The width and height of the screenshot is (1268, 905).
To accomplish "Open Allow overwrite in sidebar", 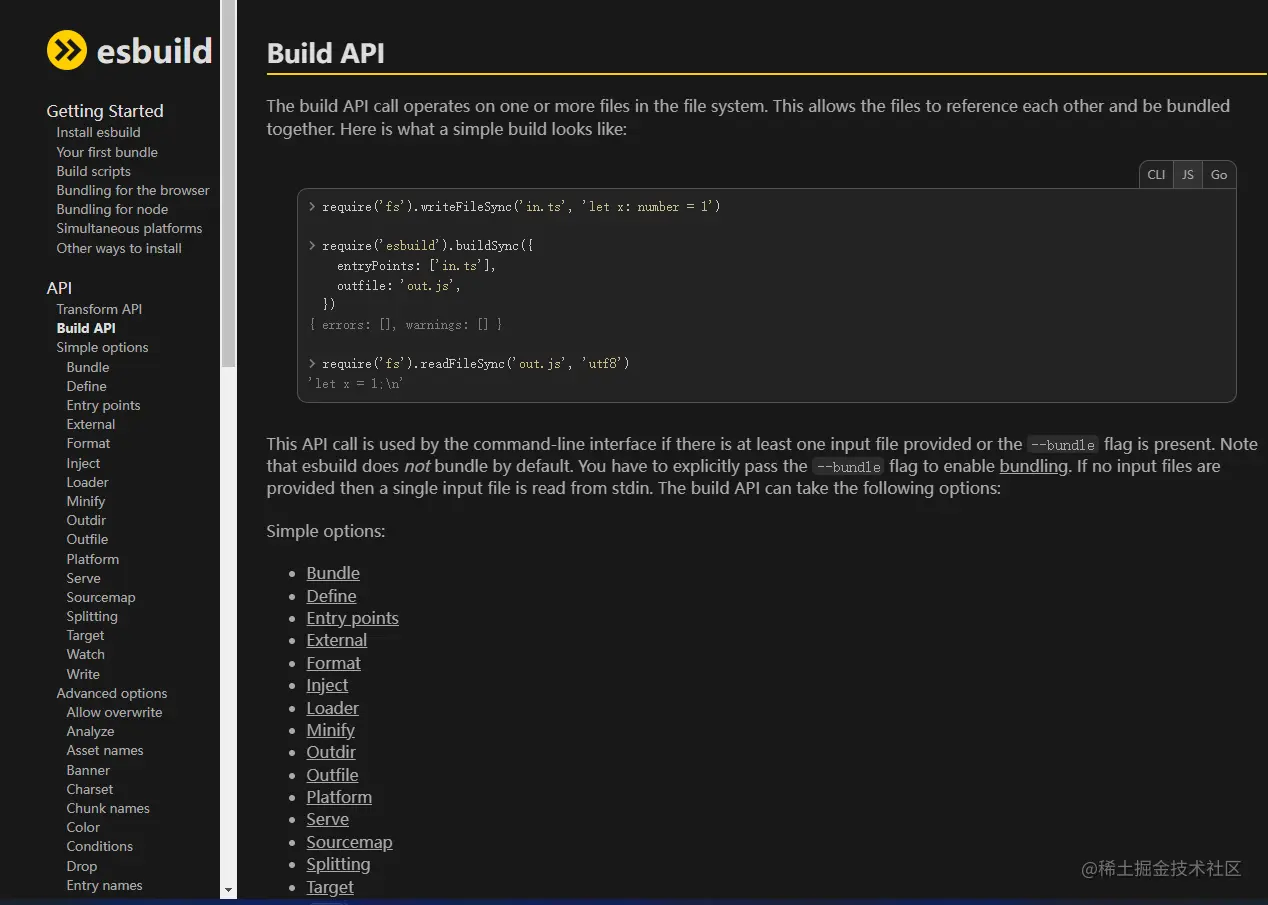I will click(114, 712).
